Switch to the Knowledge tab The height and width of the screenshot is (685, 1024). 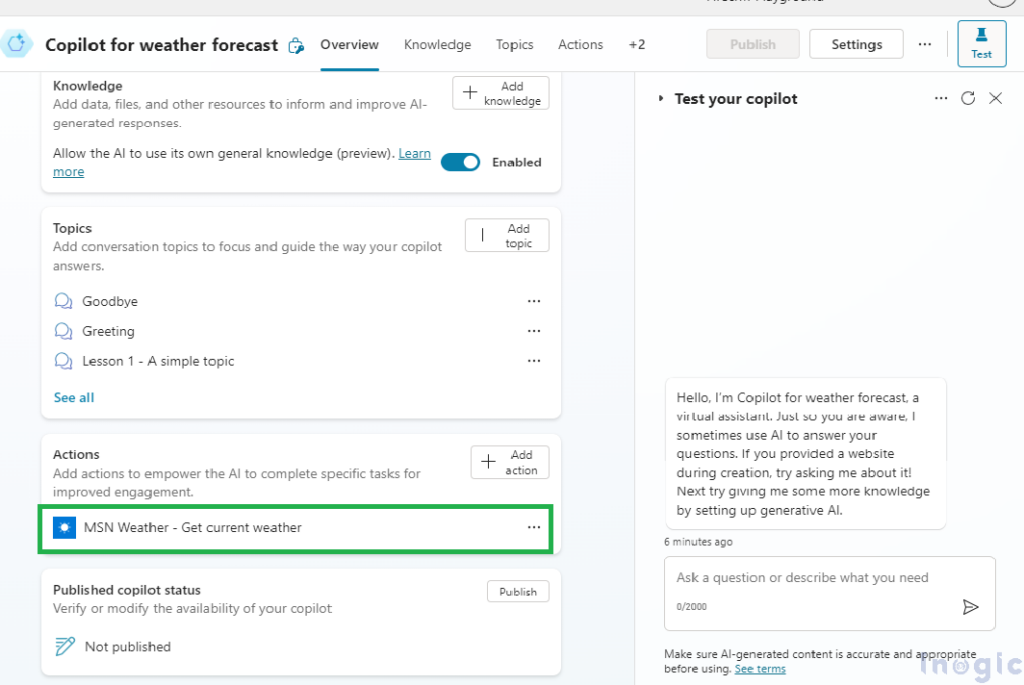tap(437, 44)
